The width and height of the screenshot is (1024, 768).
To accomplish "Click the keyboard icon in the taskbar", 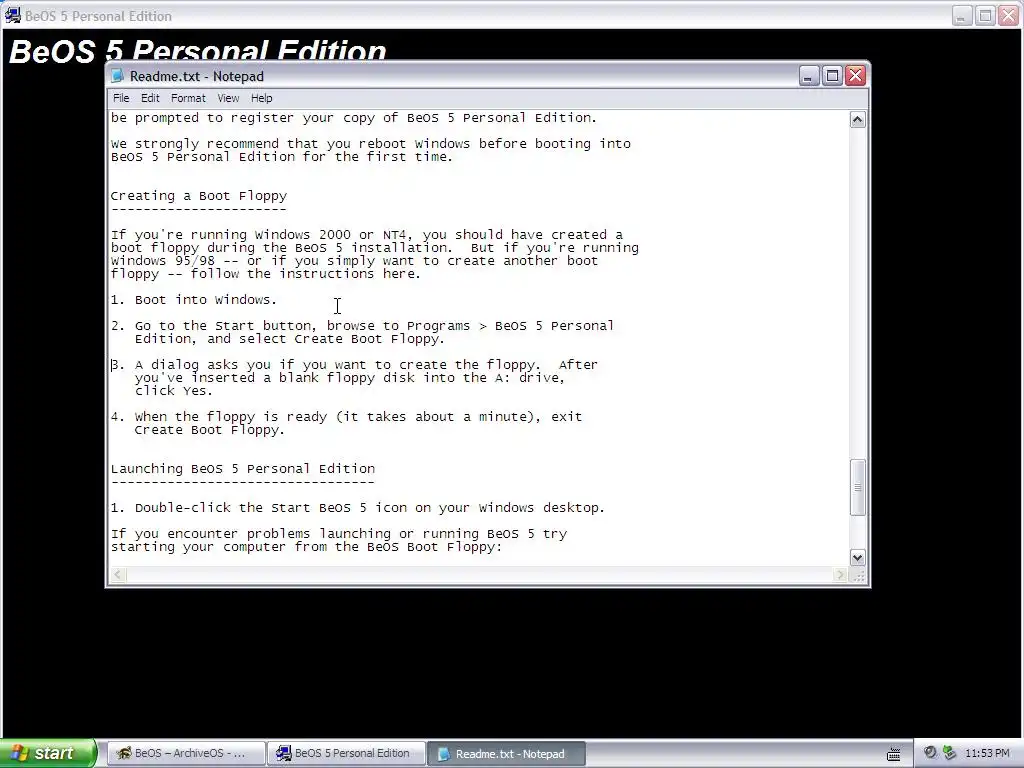I will [894, 754].
